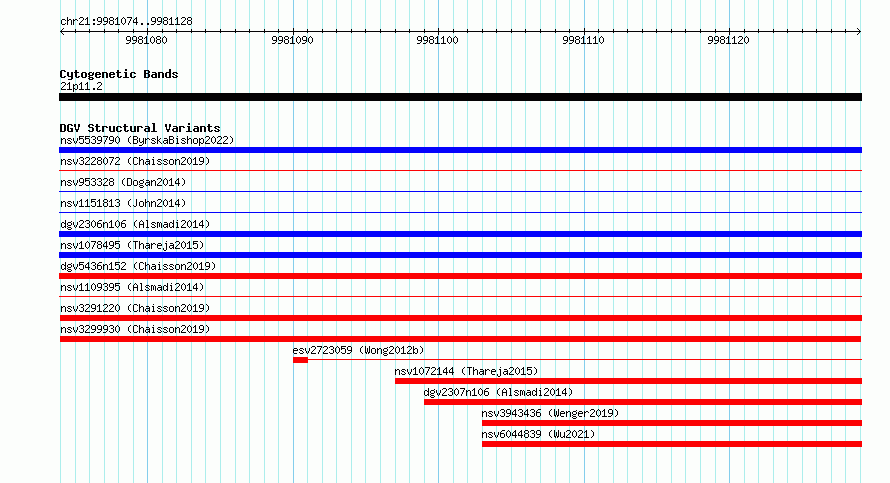Open nsv1072144 (Thareja2015) variant label

coord(467,371)
